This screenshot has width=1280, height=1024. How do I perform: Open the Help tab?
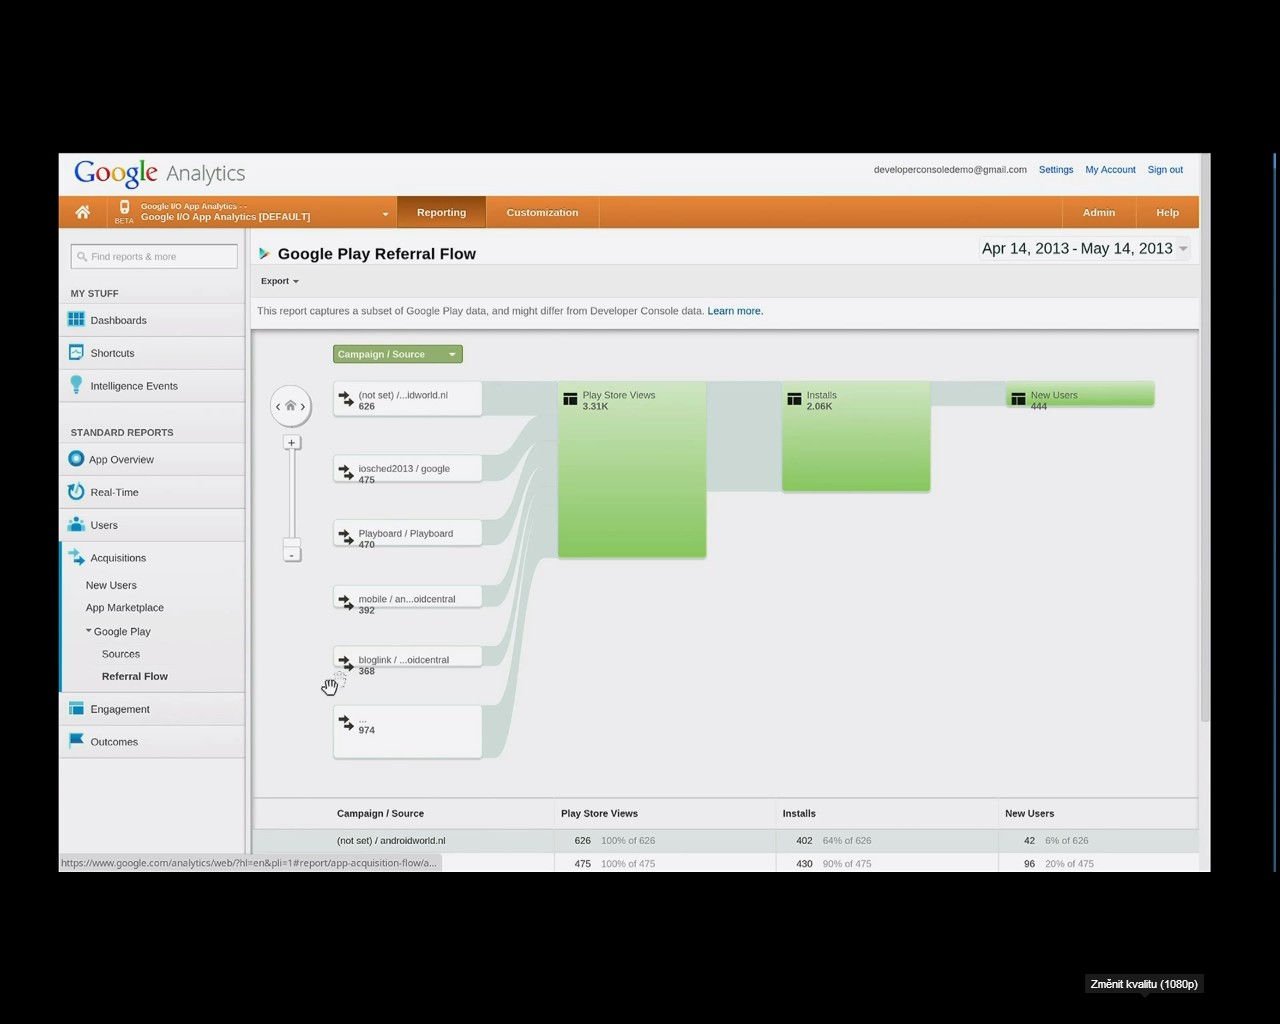[x=1167, y=212]
